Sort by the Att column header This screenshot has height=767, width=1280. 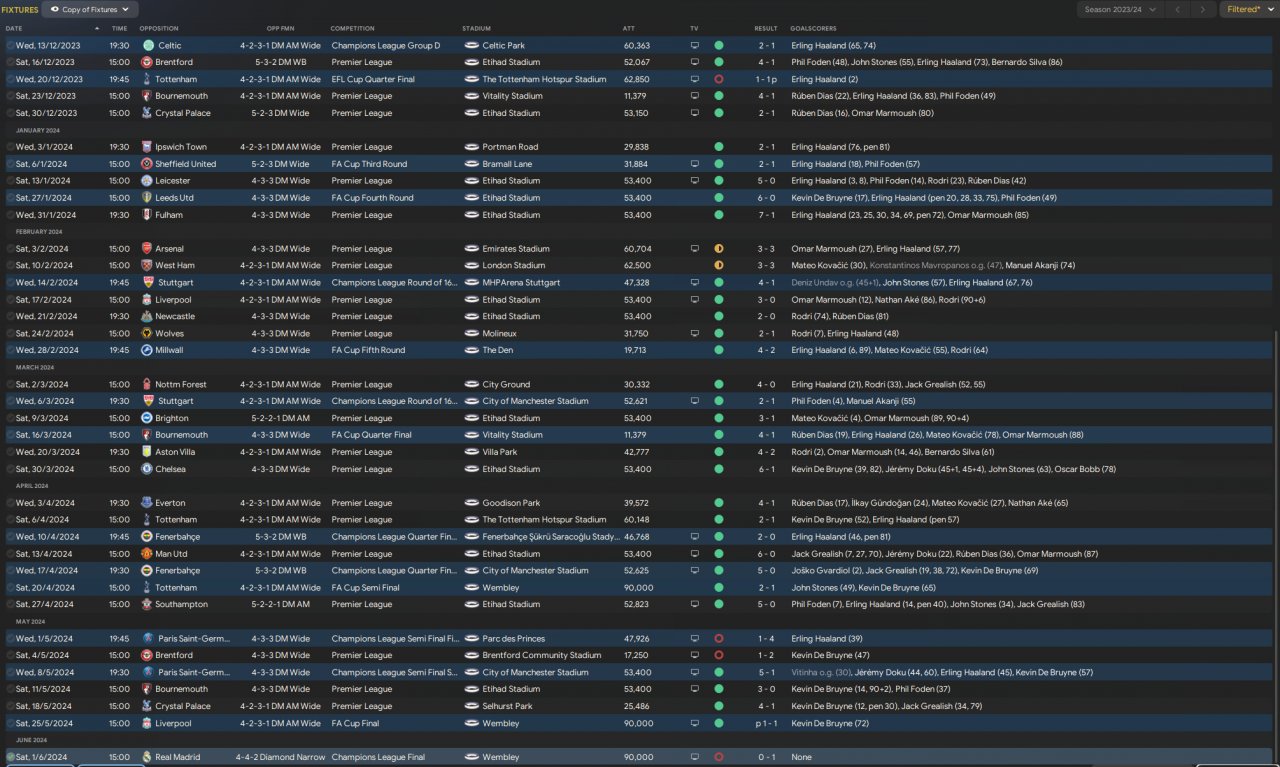pos(629,28)
